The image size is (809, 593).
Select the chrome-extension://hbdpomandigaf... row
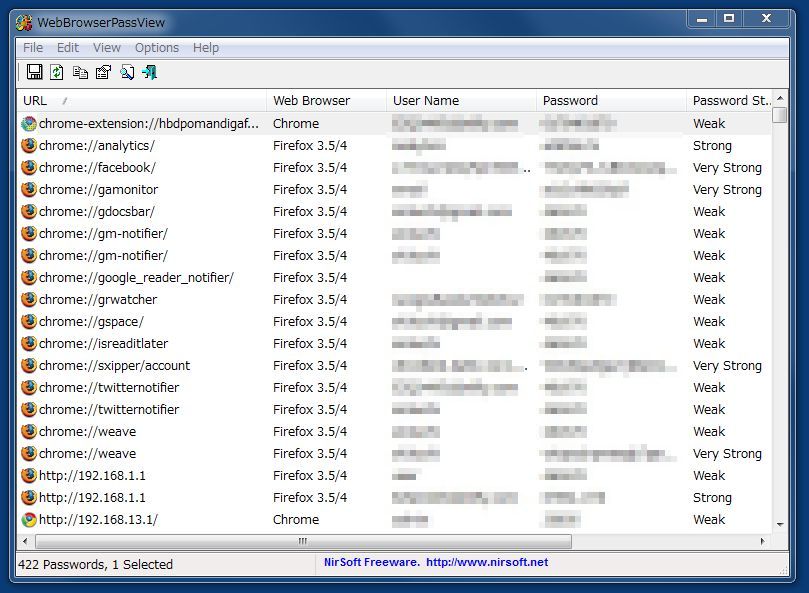click(395, 123)
